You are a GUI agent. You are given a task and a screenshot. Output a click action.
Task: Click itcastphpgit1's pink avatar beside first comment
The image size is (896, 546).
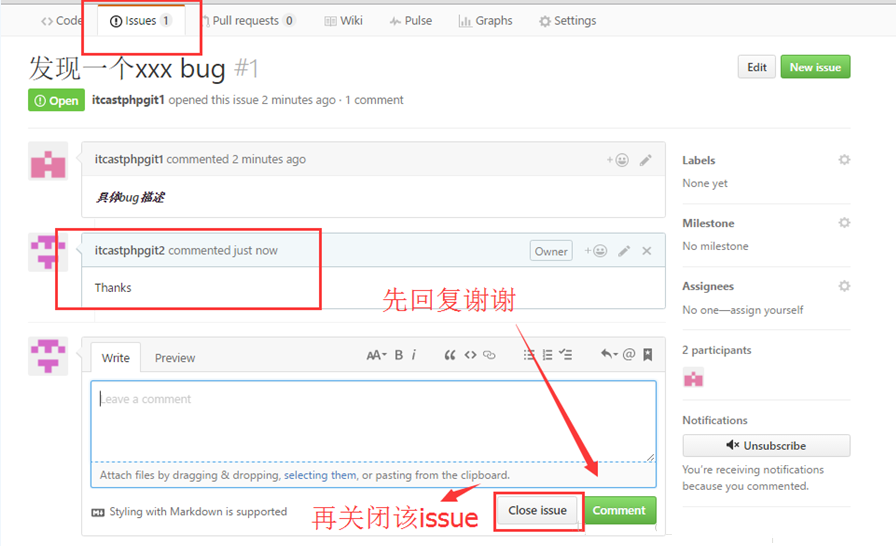tap(48, 161)
